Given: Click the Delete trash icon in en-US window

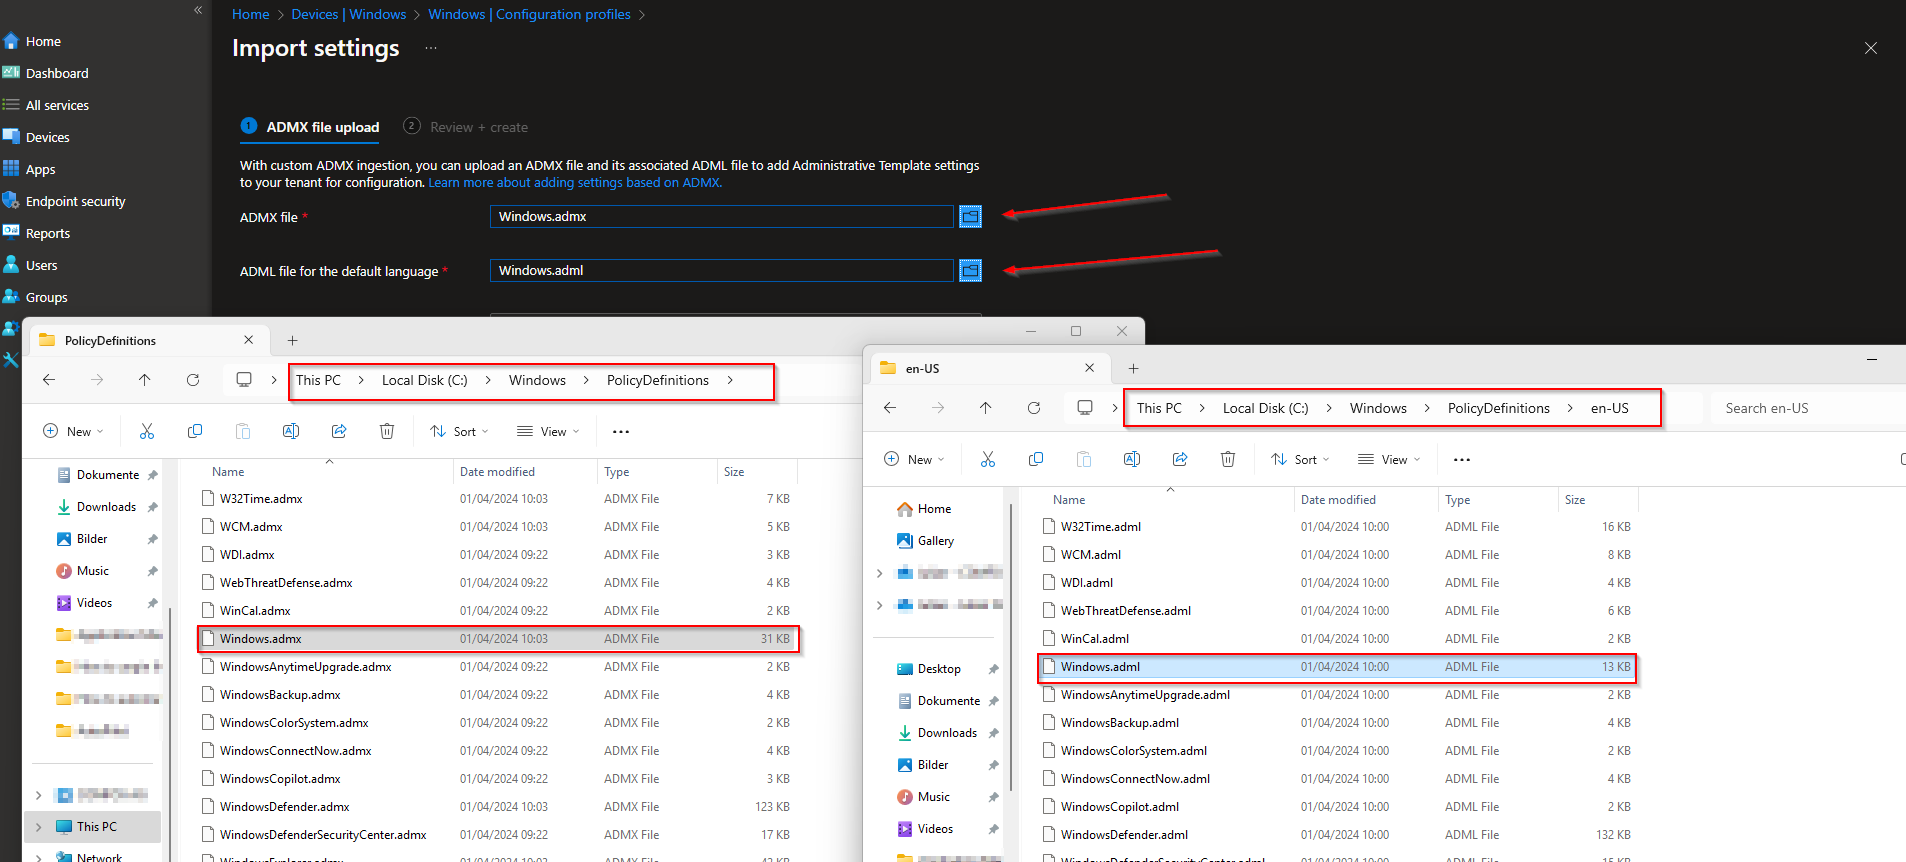Looking at the screenshot, I should 1228,459.
